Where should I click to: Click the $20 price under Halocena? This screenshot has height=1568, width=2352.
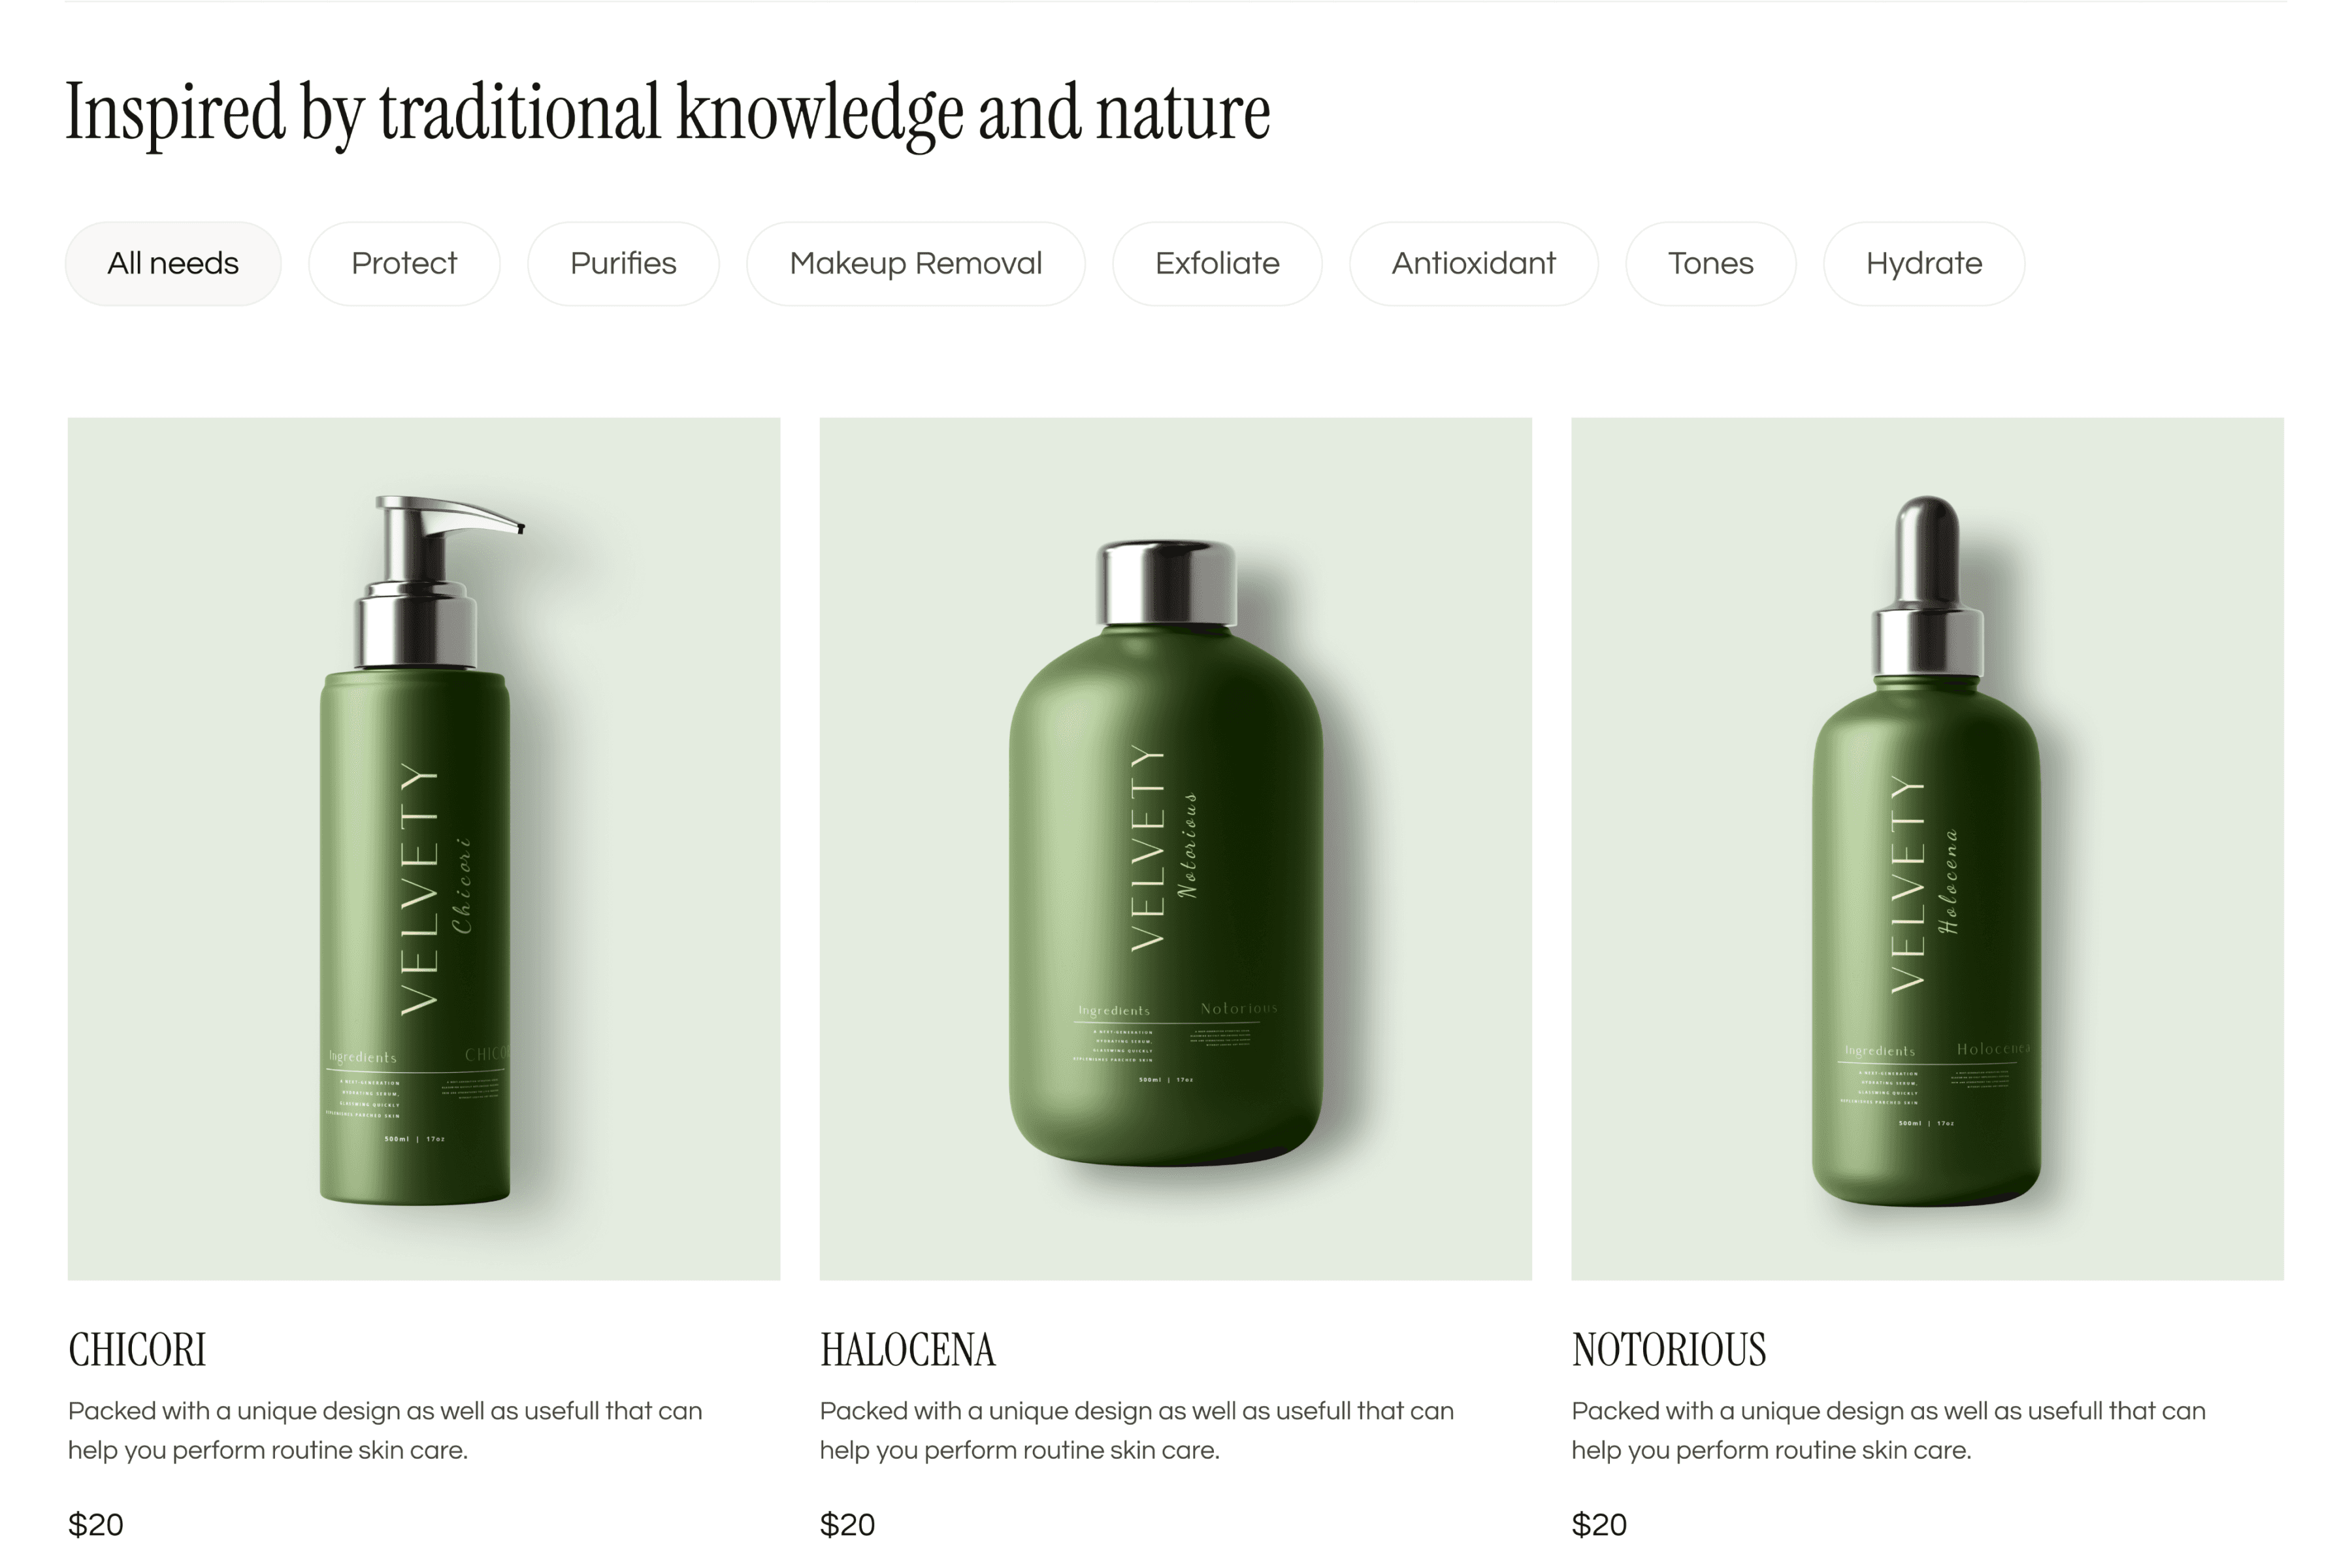click(848, 1525)
